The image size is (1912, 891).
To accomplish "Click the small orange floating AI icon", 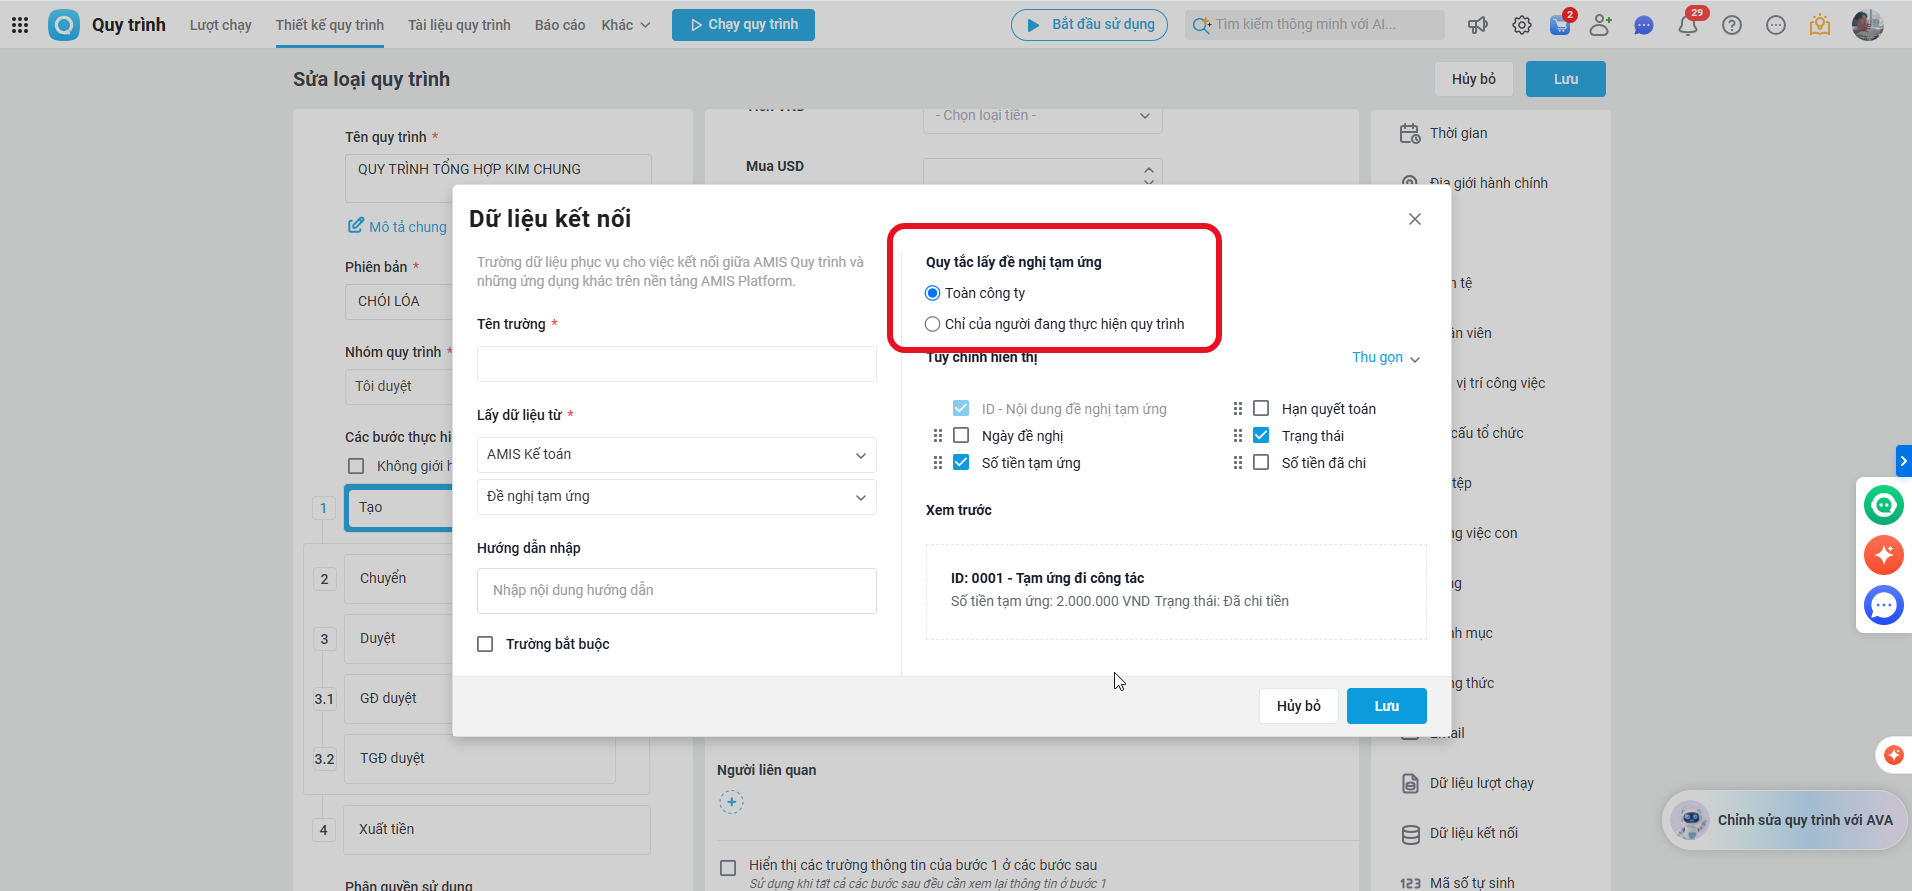I will point(1893,755).
